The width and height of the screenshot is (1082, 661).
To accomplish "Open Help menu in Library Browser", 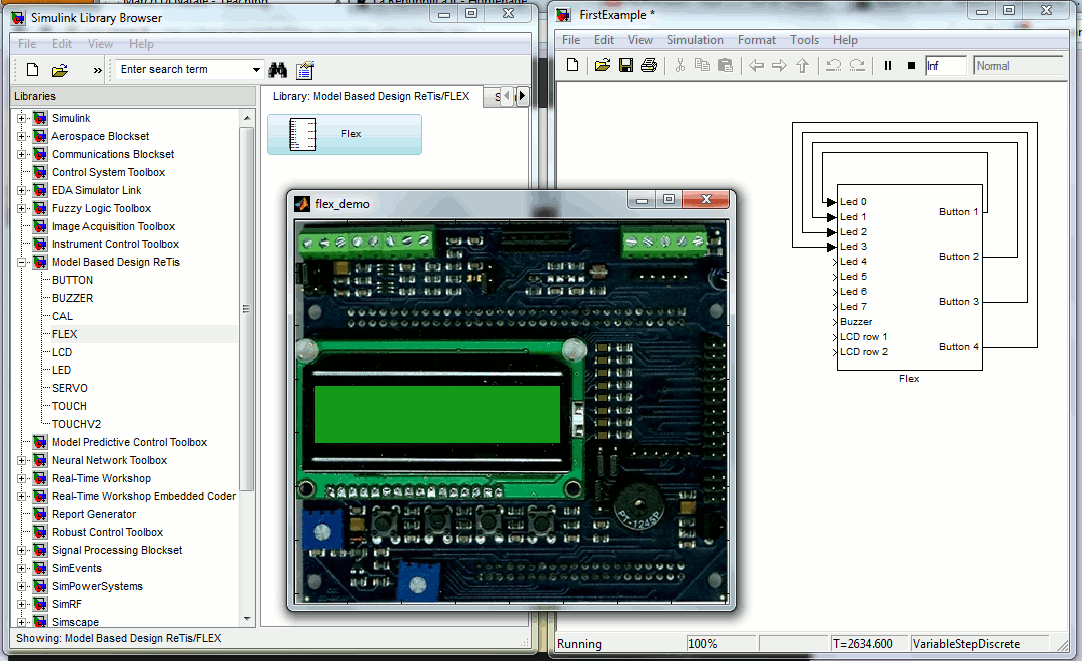I will [x=141, y=43].
